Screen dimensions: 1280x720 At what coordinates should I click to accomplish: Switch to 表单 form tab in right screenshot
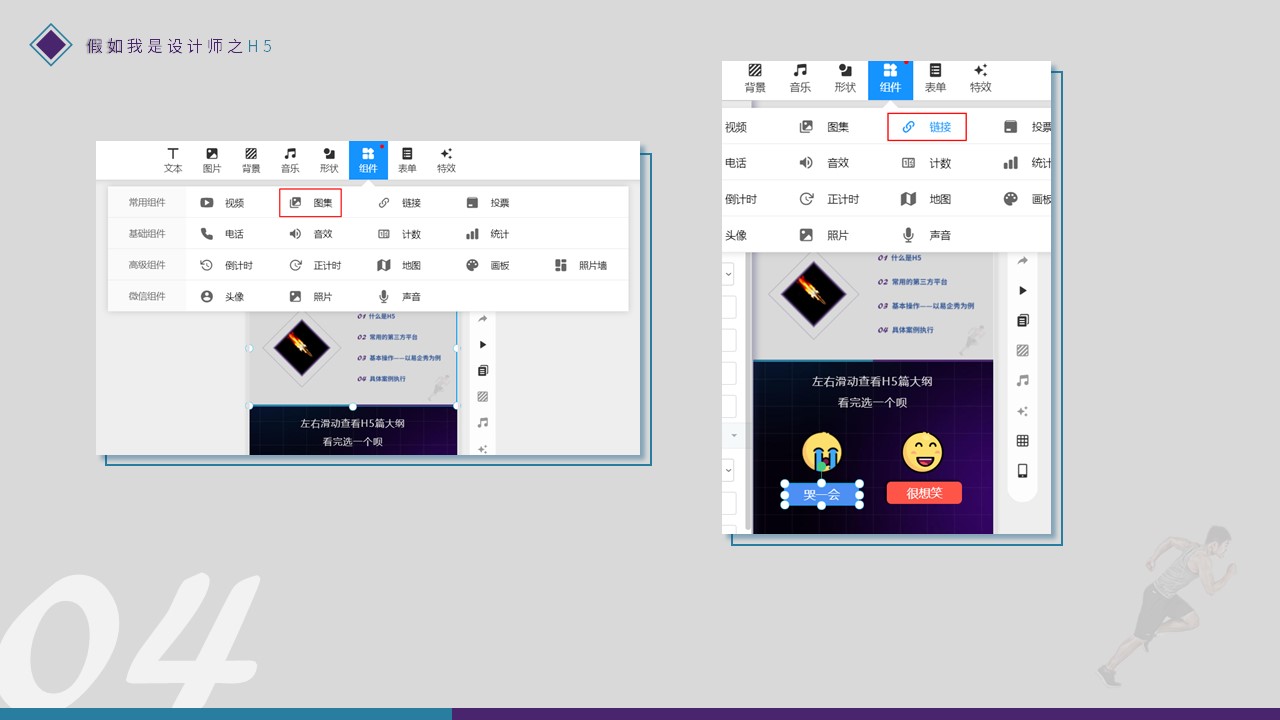click(x=935, y=79)
